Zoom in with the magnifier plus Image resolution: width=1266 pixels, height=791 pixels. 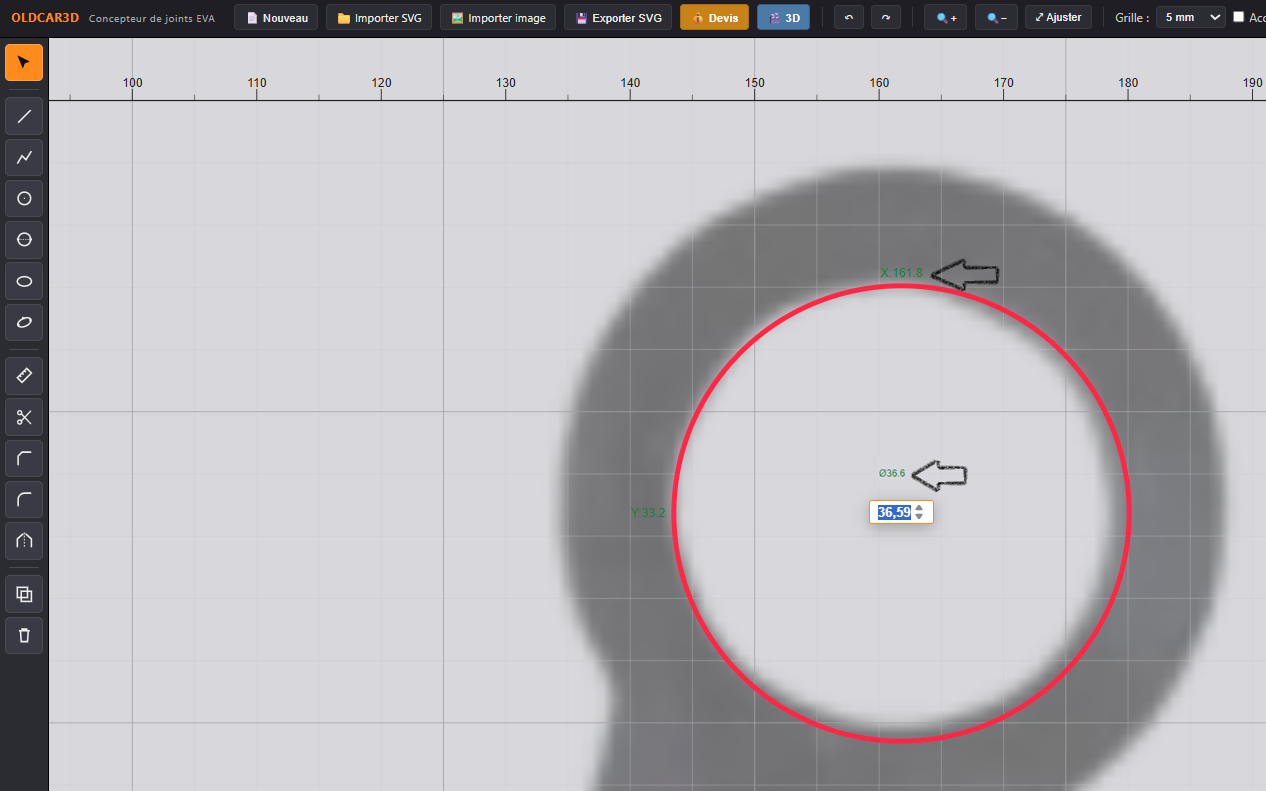pyautogui.click(x=945, y=17)
